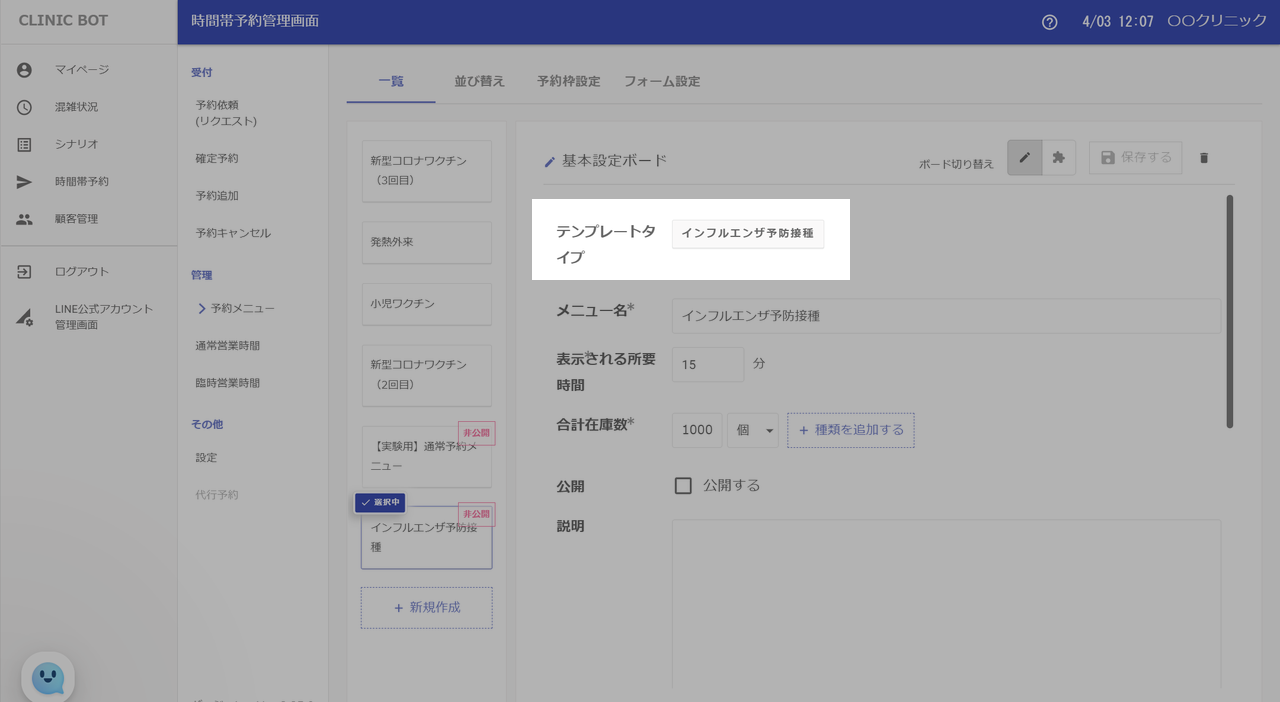Click the メニュー名 input field
Image resolution: width=1280 pixels, height=702 pixels.
[945, 316]
